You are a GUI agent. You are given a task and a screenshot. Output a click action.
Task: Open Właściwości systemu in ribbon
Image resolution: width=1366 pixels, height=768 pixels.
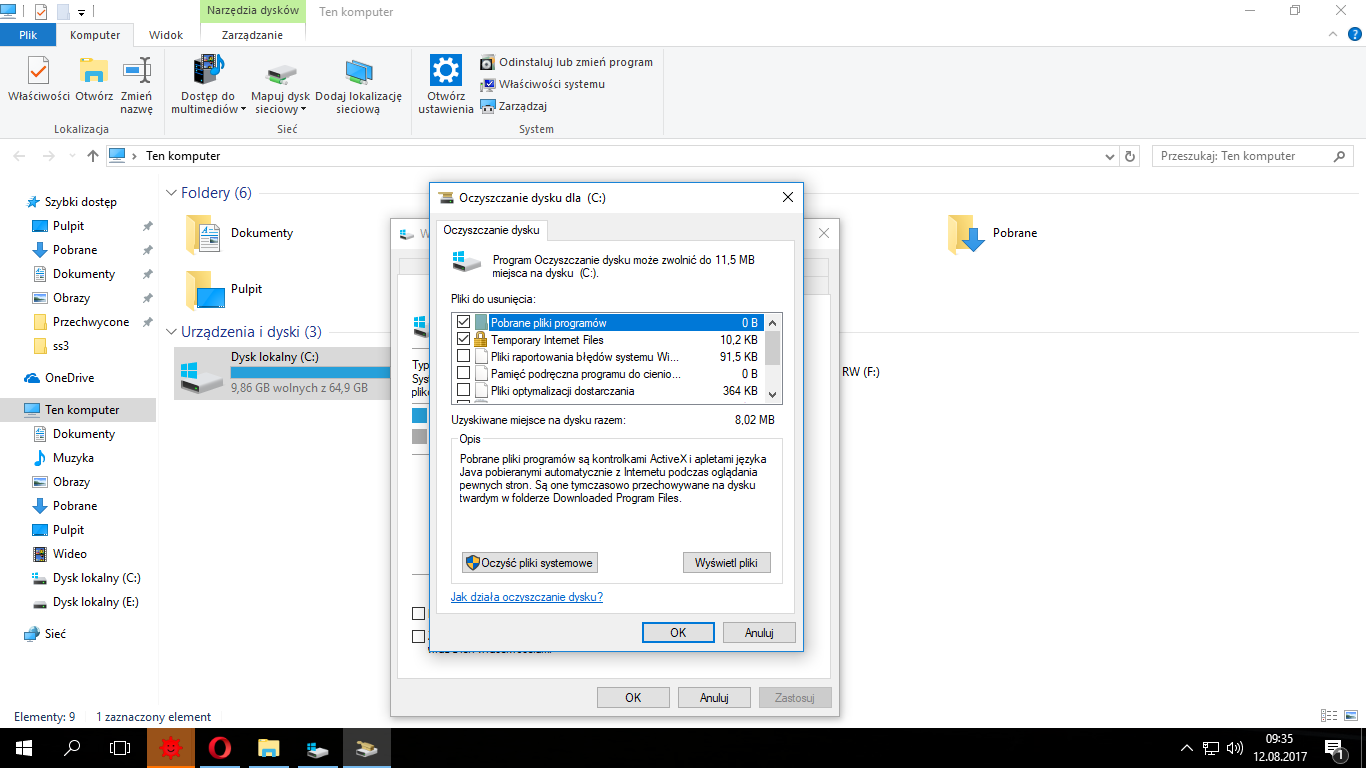pyautogui.click(x=543, y=84)
